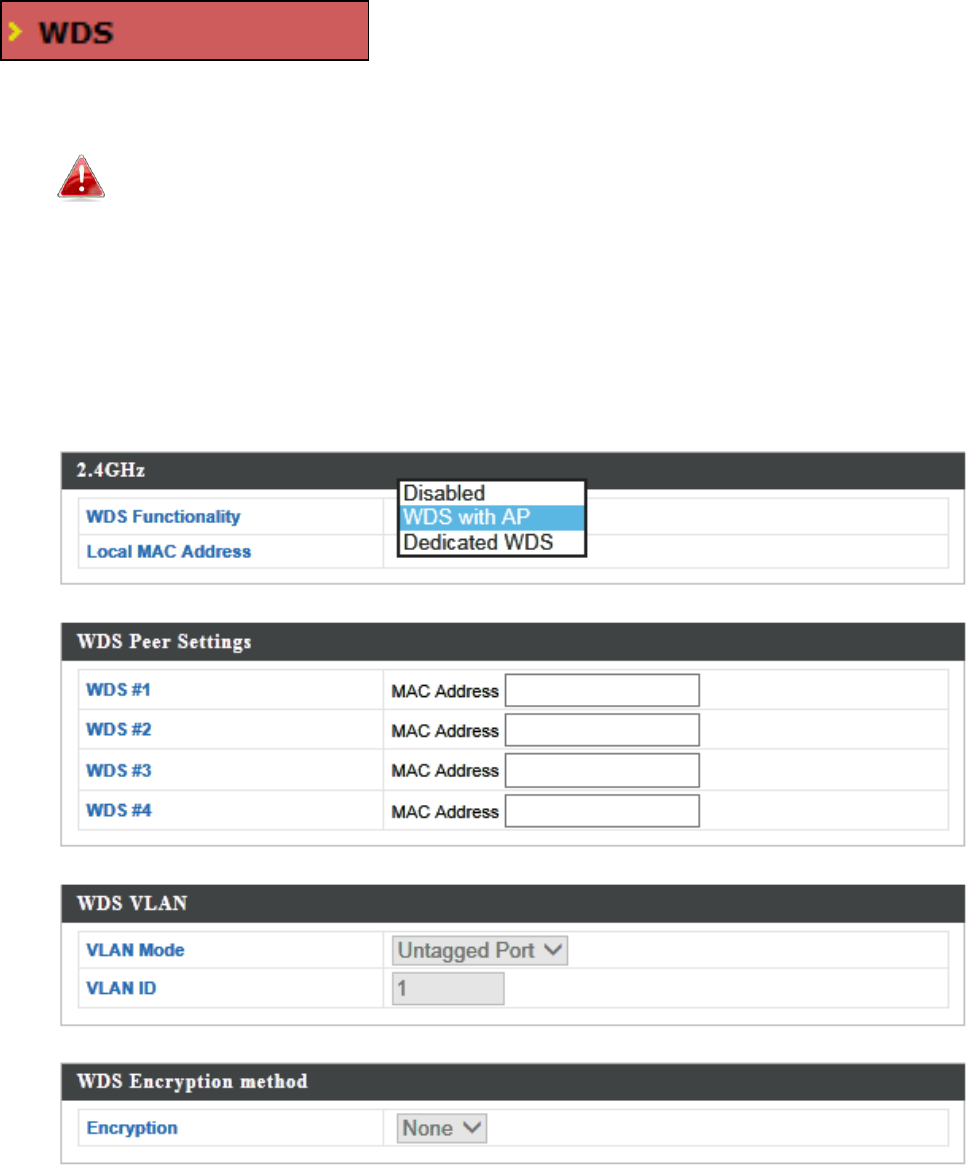The height and width of the screenshot is (1166, 967).
Task: Open the VLAN Mode Untagged Port dropdown
Action: click(x=480, y=950)
